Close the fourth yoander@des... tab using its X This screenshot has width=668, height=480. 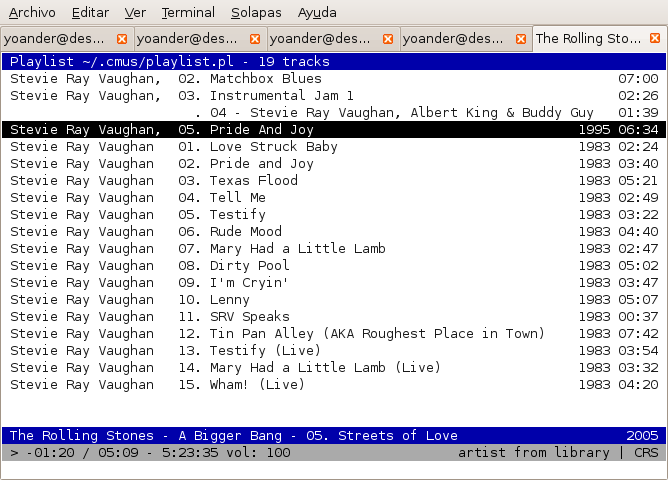[x=521, y=39]
